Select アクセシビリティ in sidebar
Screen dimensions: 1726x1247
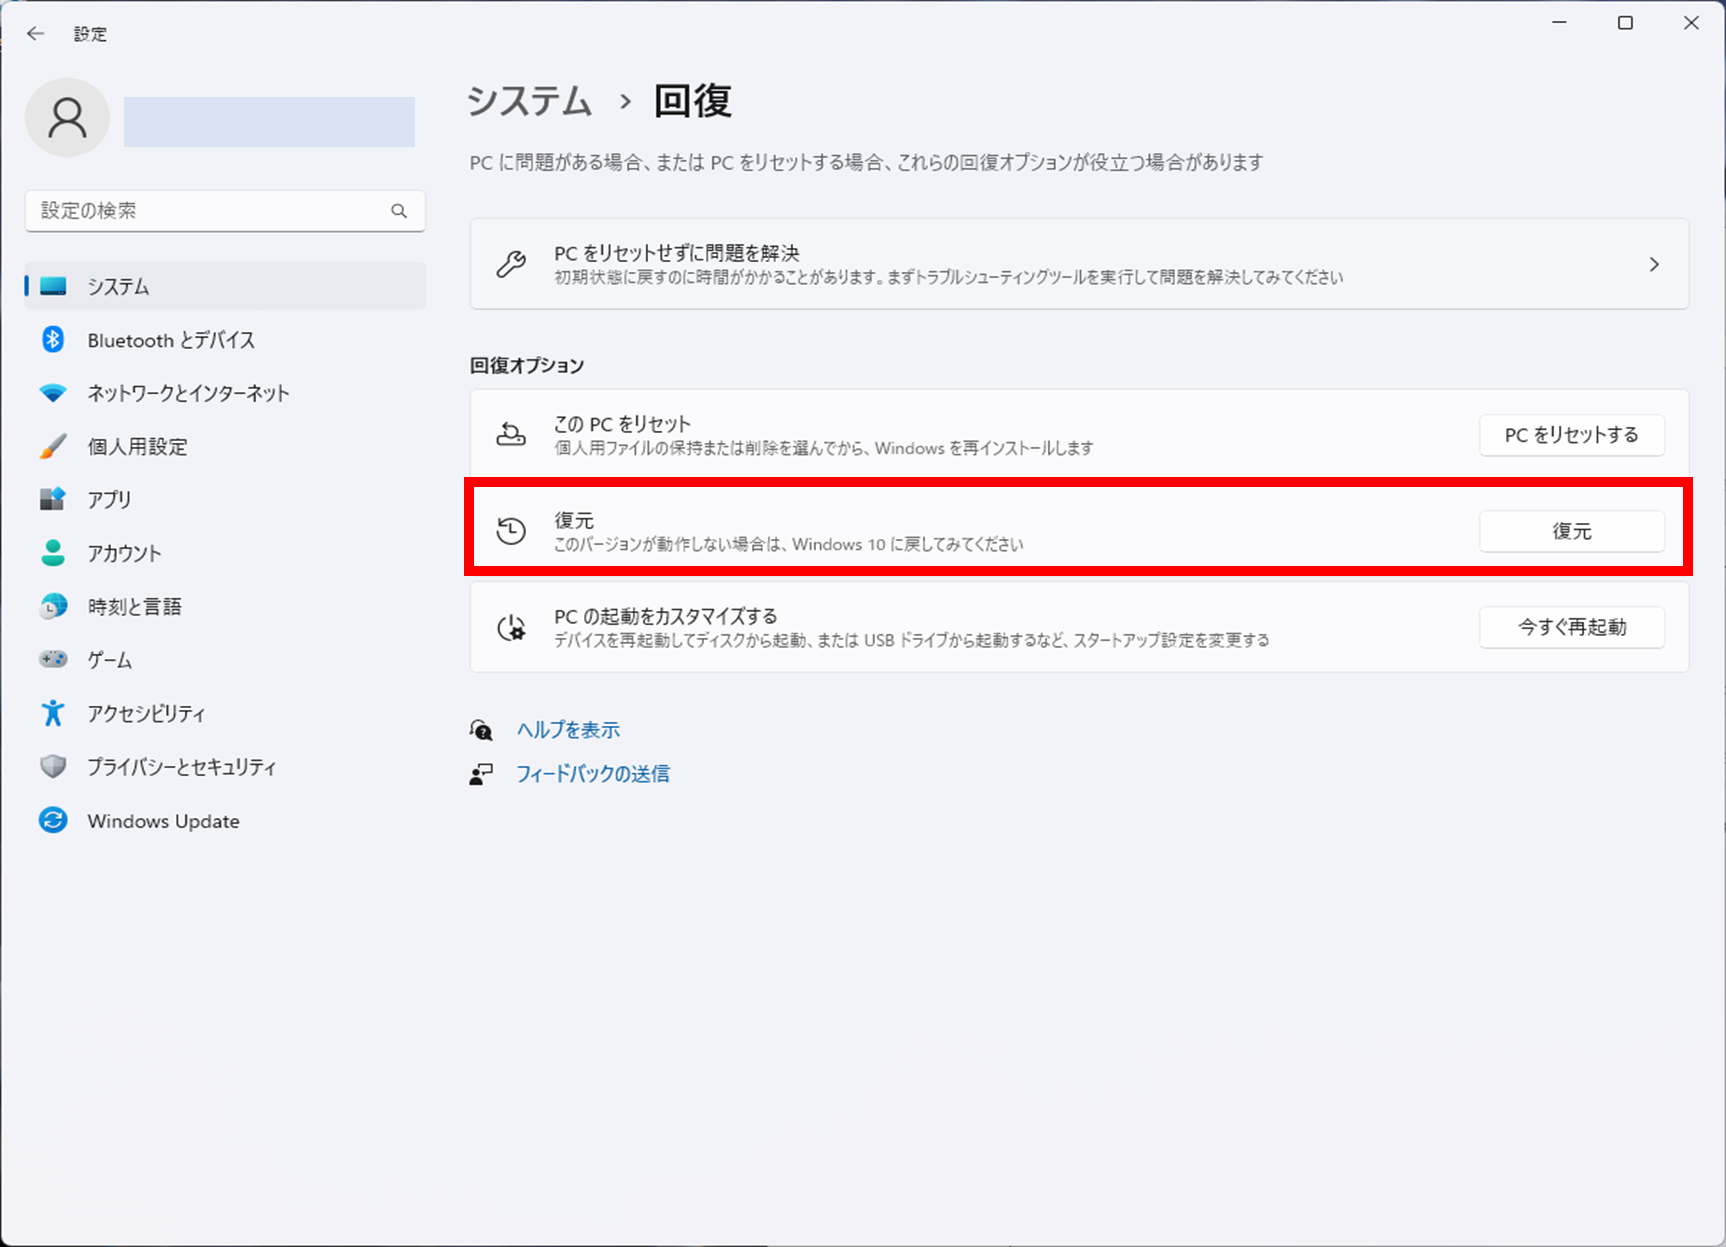pos(226,713)
